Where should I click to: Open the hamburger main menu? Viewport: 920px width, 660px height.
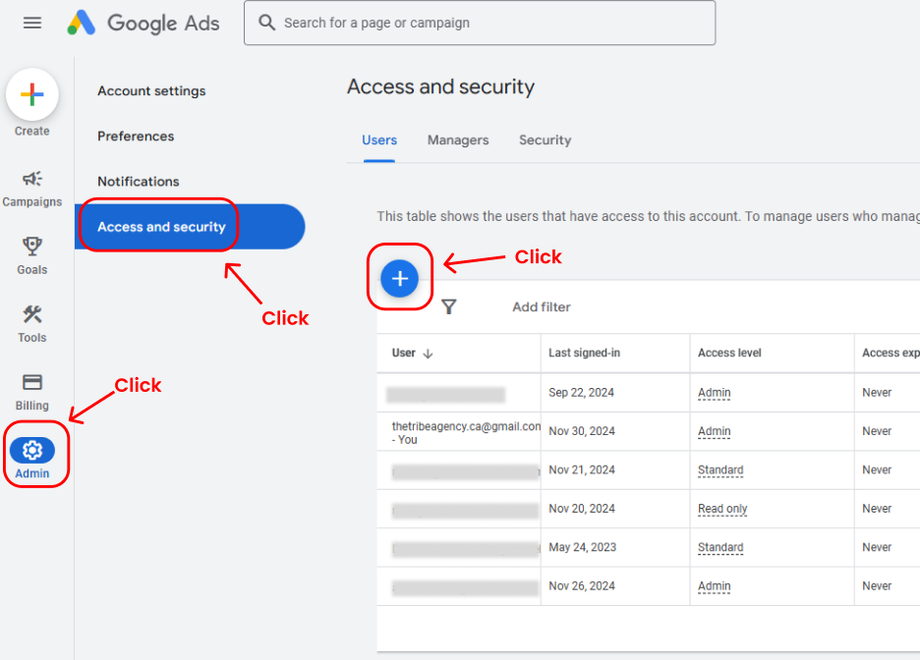pyautogui.click(x=32, y=22)
